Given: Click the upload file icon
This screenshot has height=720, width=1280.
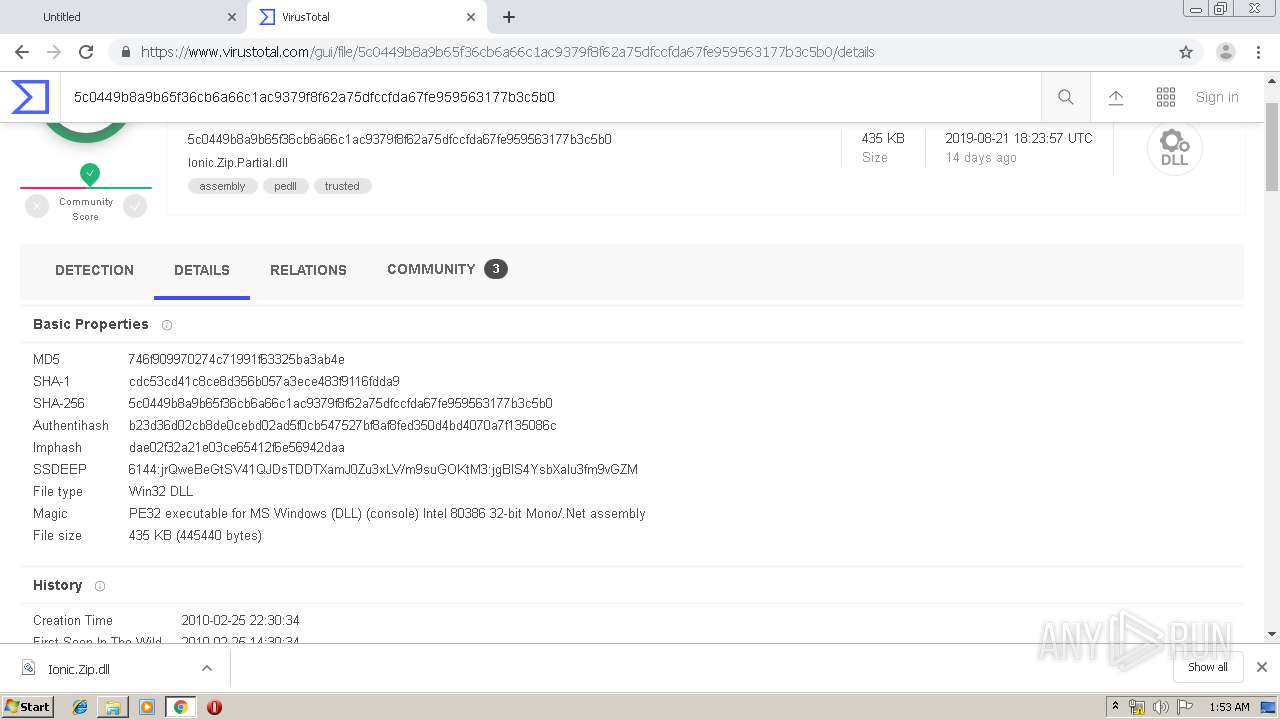Looking at the screenshot, I should tap(1116, 97).
